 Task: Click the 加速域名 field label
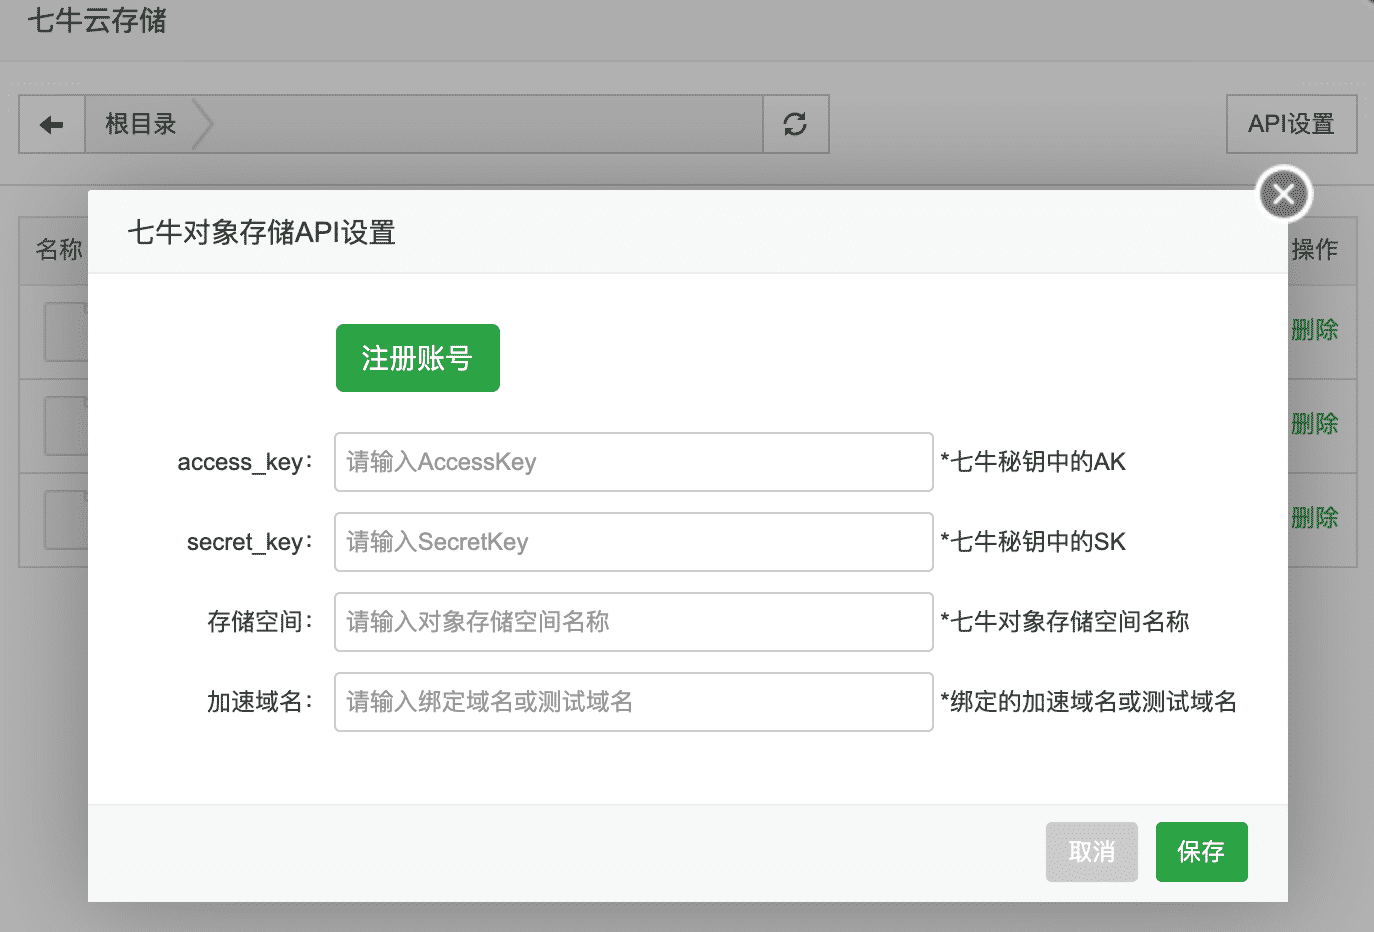tap(260, 702)
